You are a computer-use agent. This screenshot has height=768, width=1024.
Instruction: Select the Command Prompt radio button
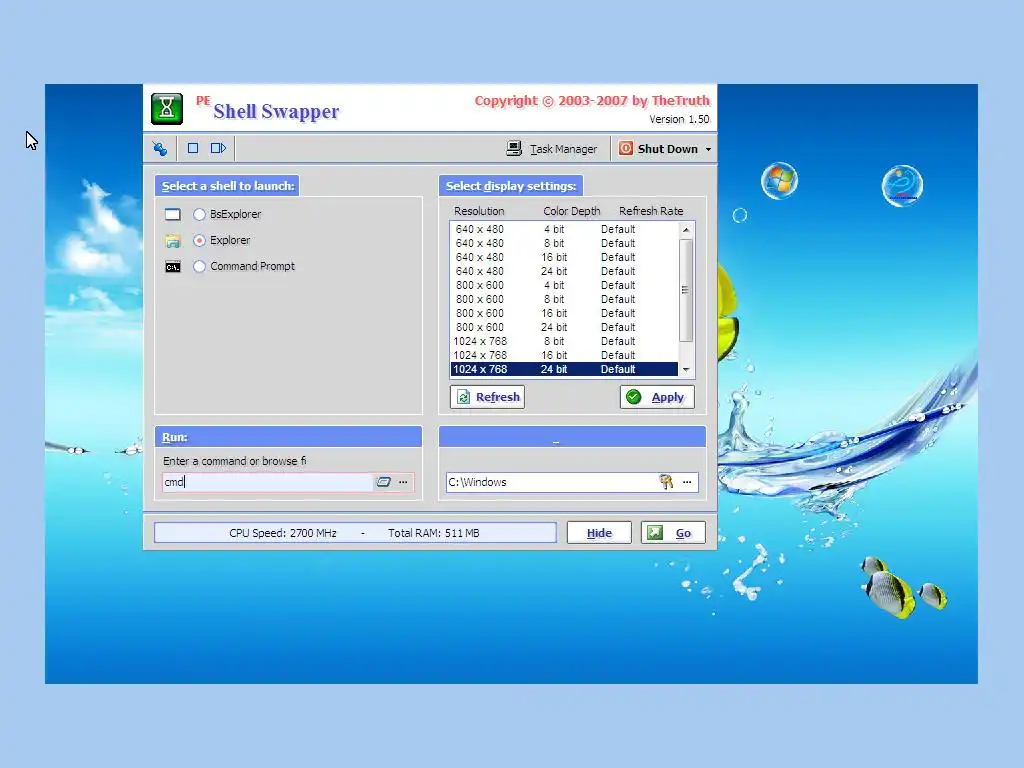(x=199, y=266)
